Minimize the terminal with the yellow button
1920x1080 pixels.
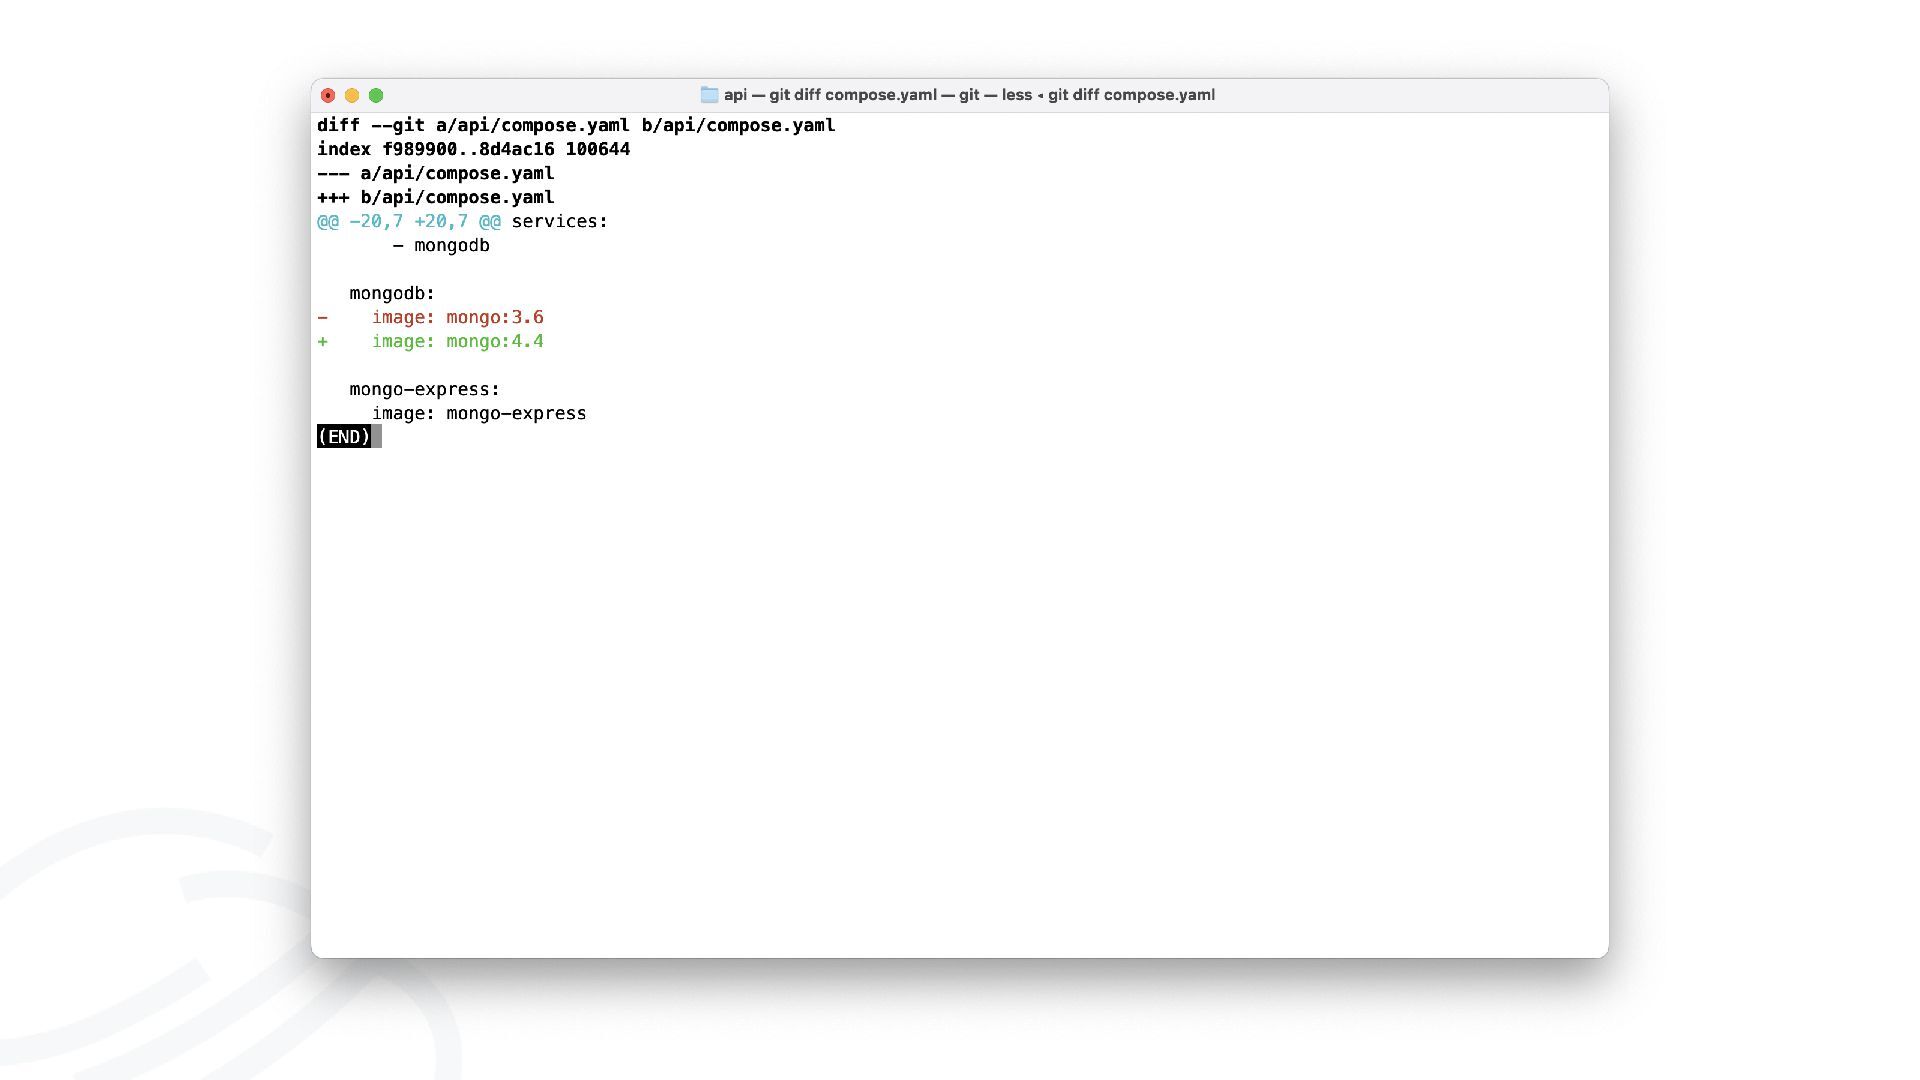(x=352, y=95)
